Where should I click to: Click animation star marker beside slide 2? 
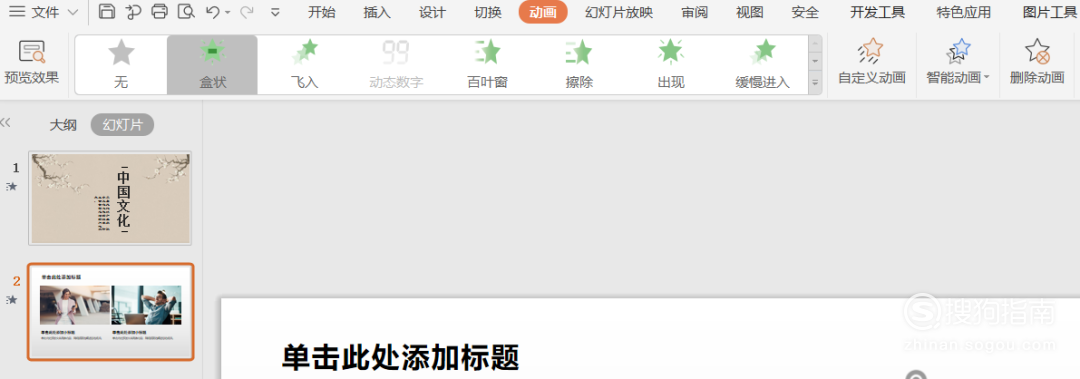[12, 299]
